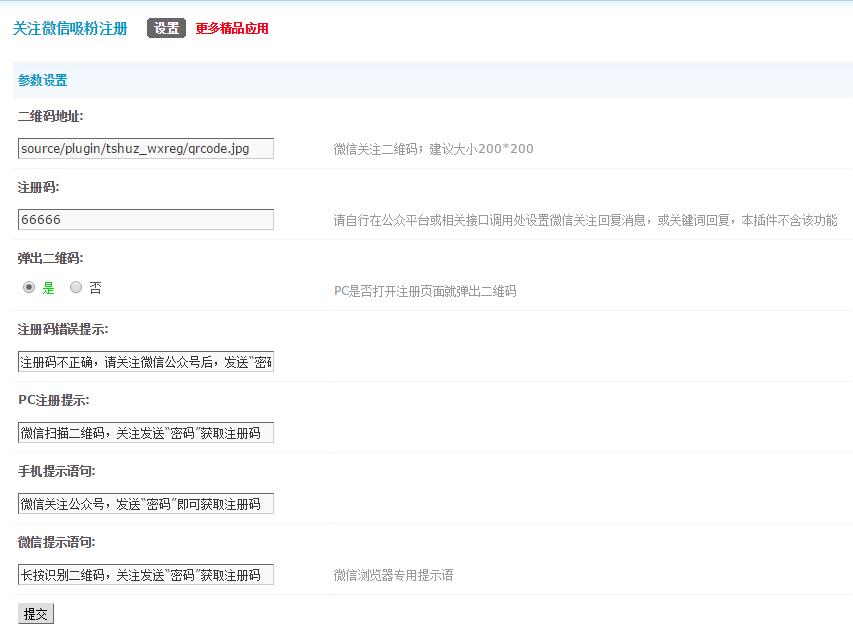Focus the 注册码 field containing 66666
This screenshot has height=637, width=853.
tap(146, 220)
